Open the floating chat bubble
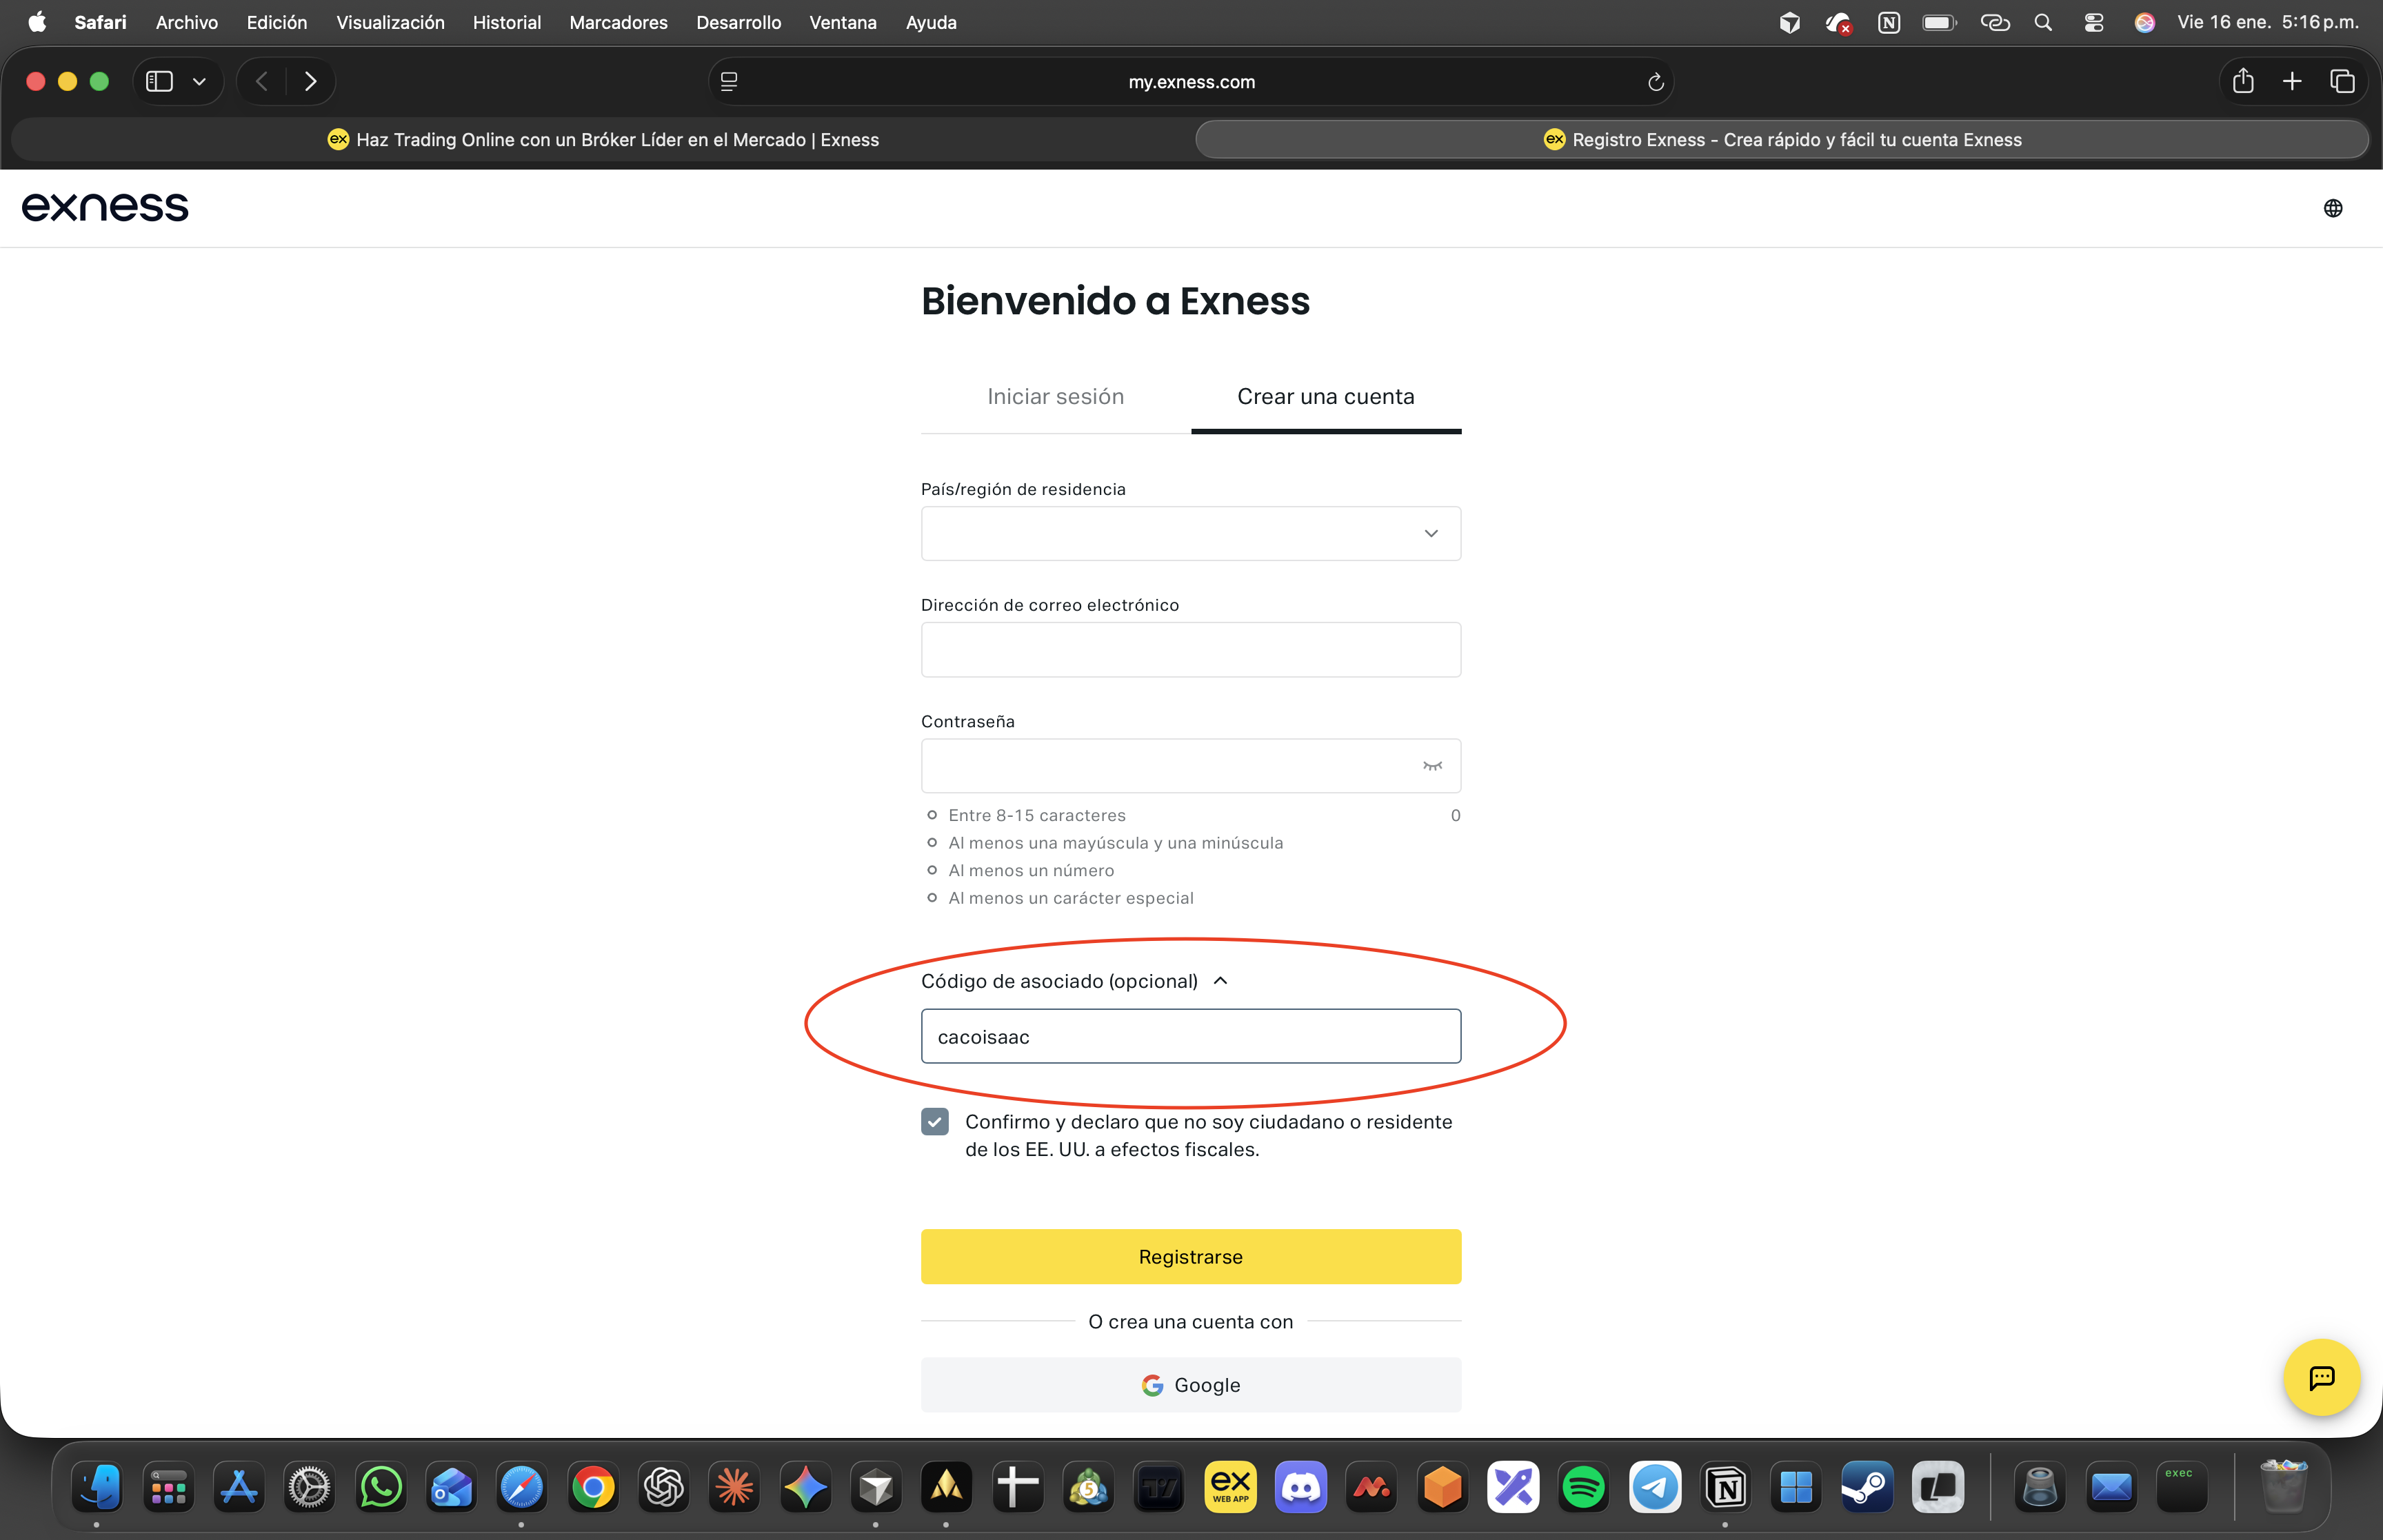 tap(2321, 1377)
